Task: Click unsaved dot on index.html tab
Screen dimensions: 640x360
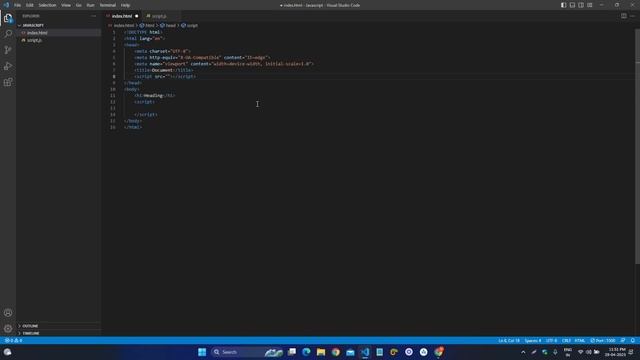Action: pyautogui.click(x=137, y=16)
